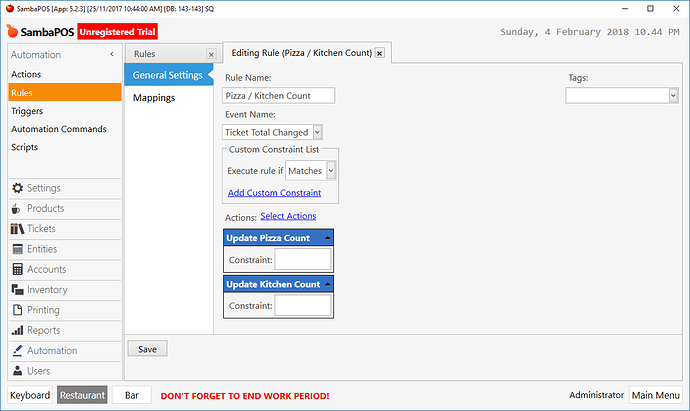Viewport: 690px width, 411px height.
Task: Open the Event Name dropdown
Action: click(317, 132)
